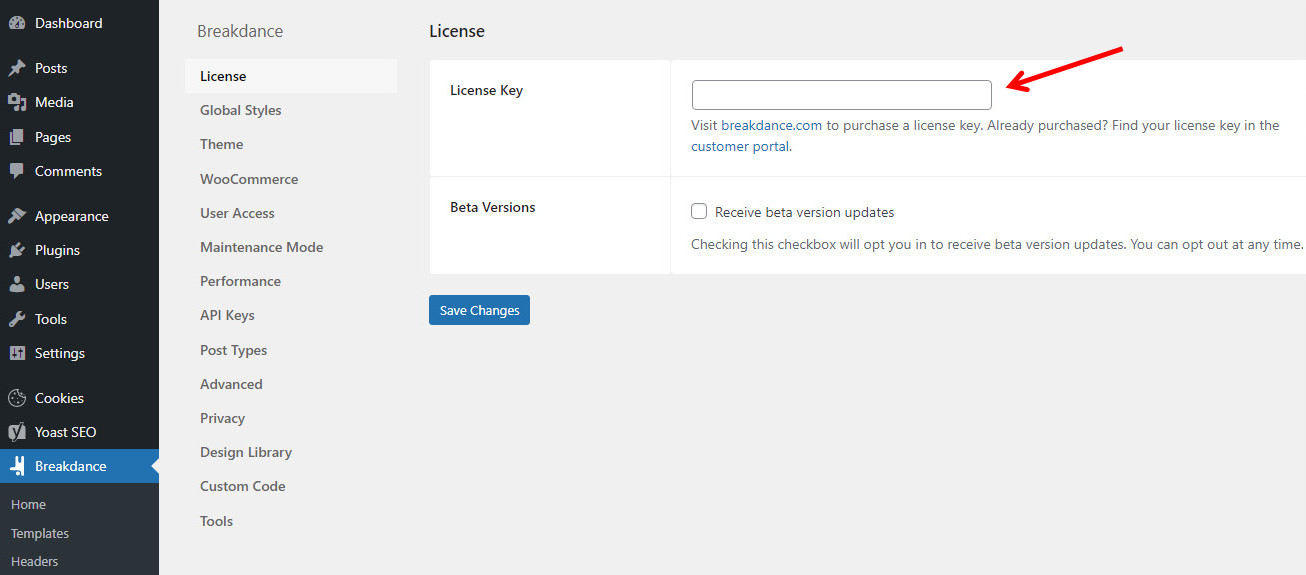
Task: Click the Breakdance settings heading
Action: coord(240,31)
